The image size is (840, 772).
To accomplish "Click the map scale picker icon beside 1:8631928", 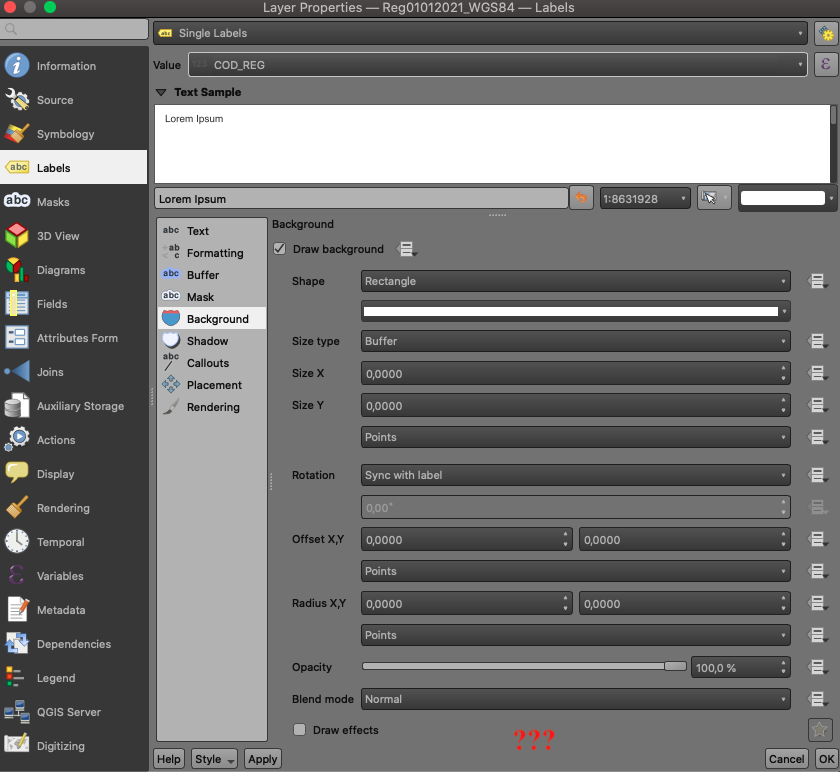I will pyautogui.click(x=714, y=198).
